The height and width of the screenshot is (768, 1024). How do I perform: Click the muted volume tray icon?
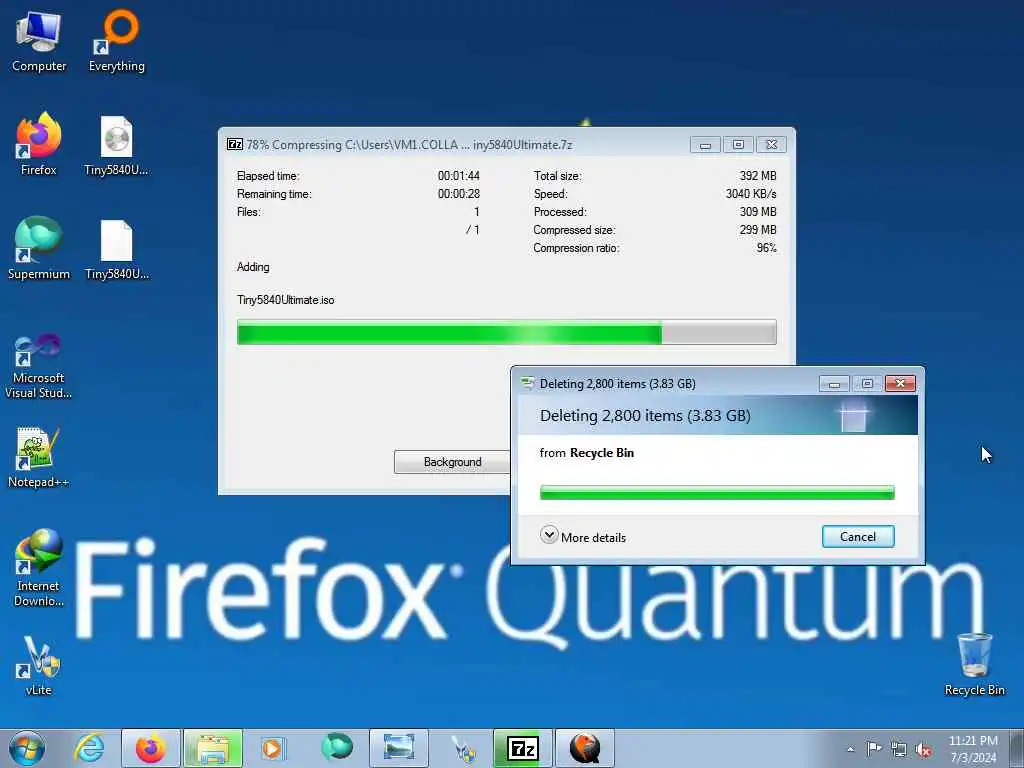tap(923, 750)
